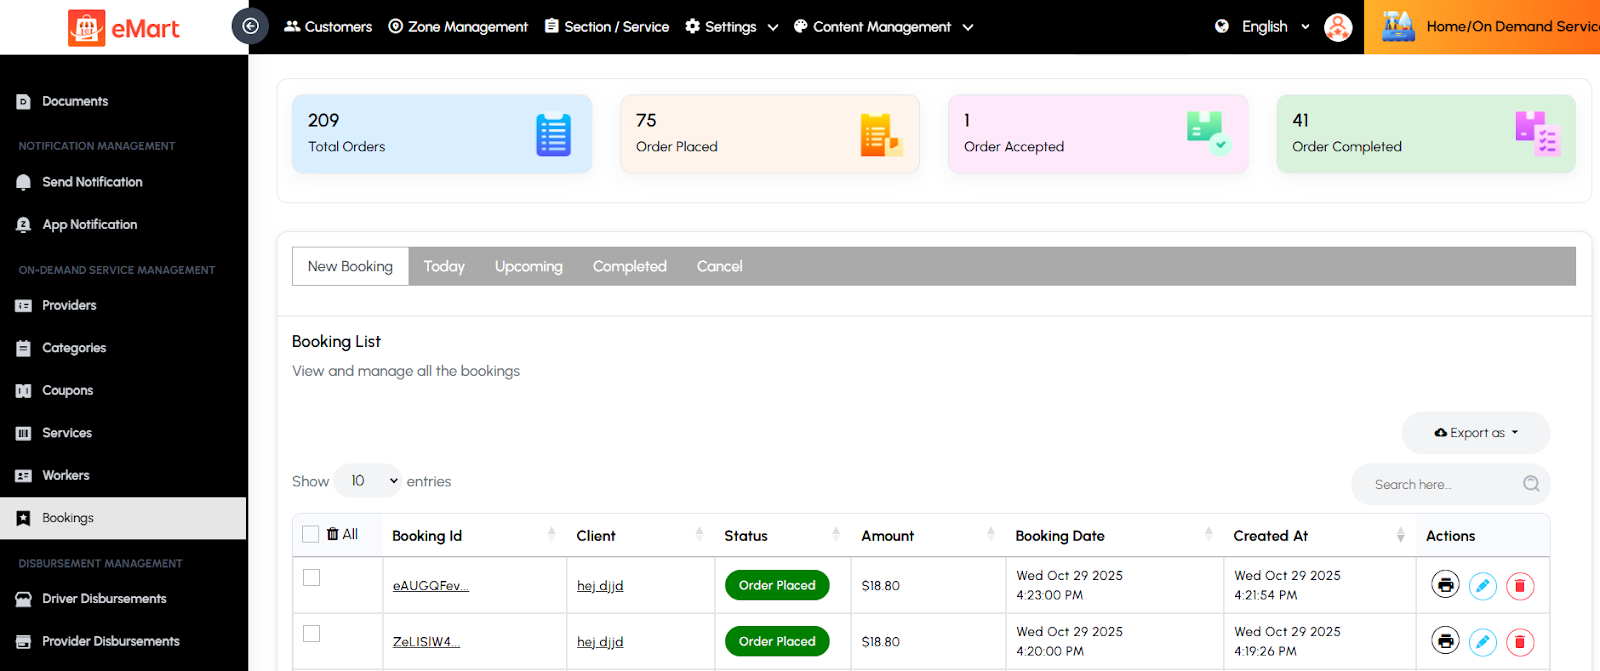Select the checkbox for booking ZeLISIW4

[x=312, y=634]
